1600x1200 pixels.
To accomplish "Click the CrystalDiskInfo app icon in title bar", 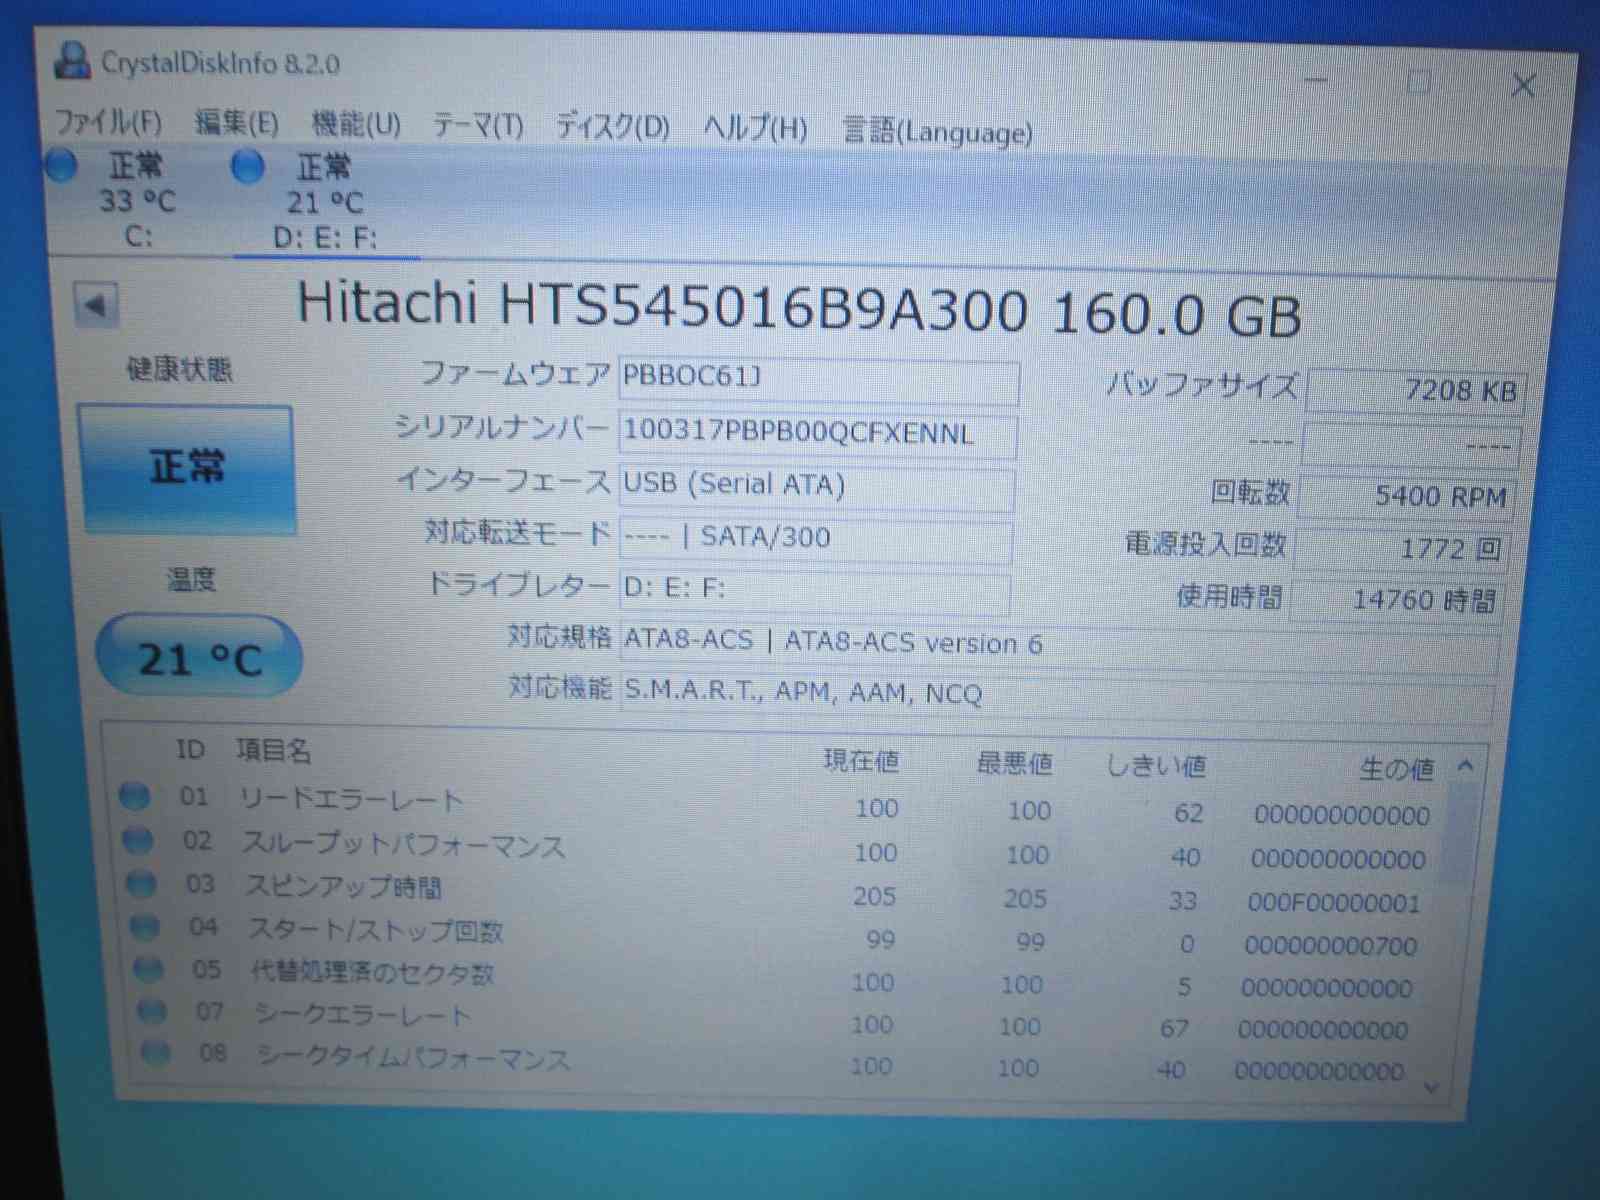I will pos(72,59).
